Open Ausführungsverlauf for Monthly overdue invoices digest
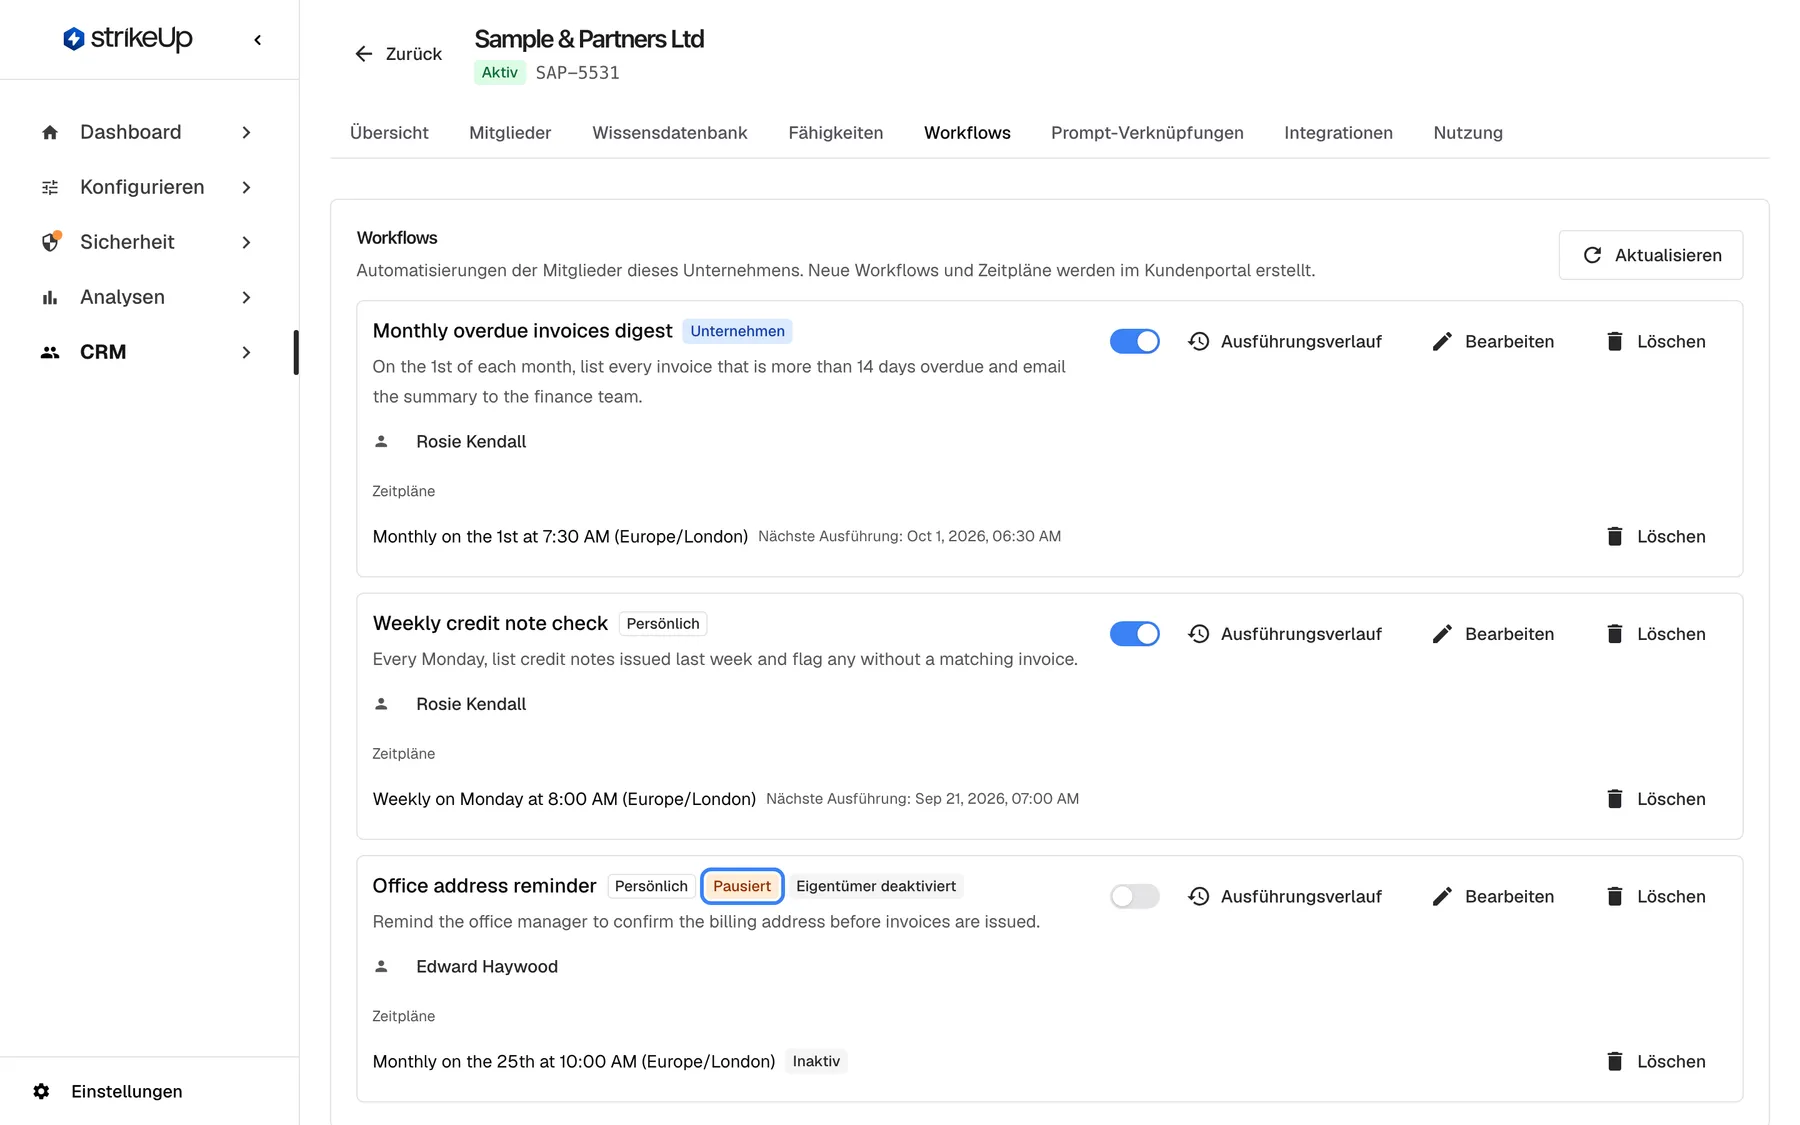This screenshot has width=1800, height=1125. [x=1285, y=341]
